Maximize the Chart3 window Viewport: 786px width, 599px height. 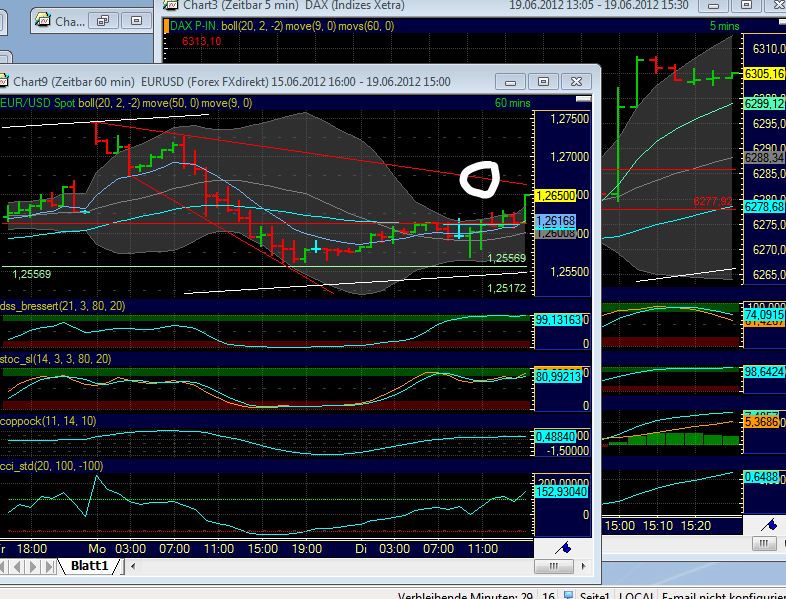pyautogui.click(x=746, y=6)
